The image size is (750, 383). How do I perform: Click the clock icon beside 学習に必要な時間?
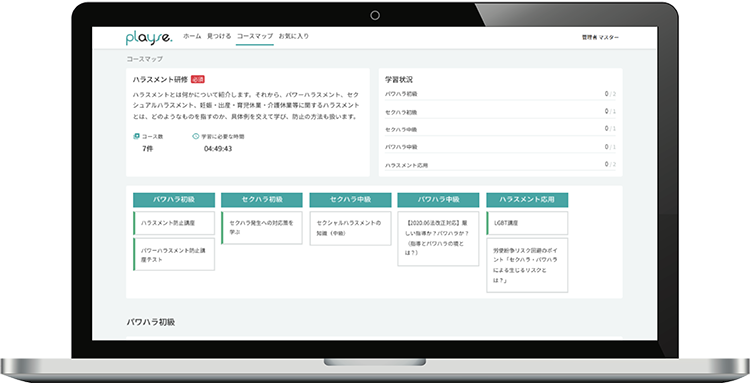pos(196,136)
